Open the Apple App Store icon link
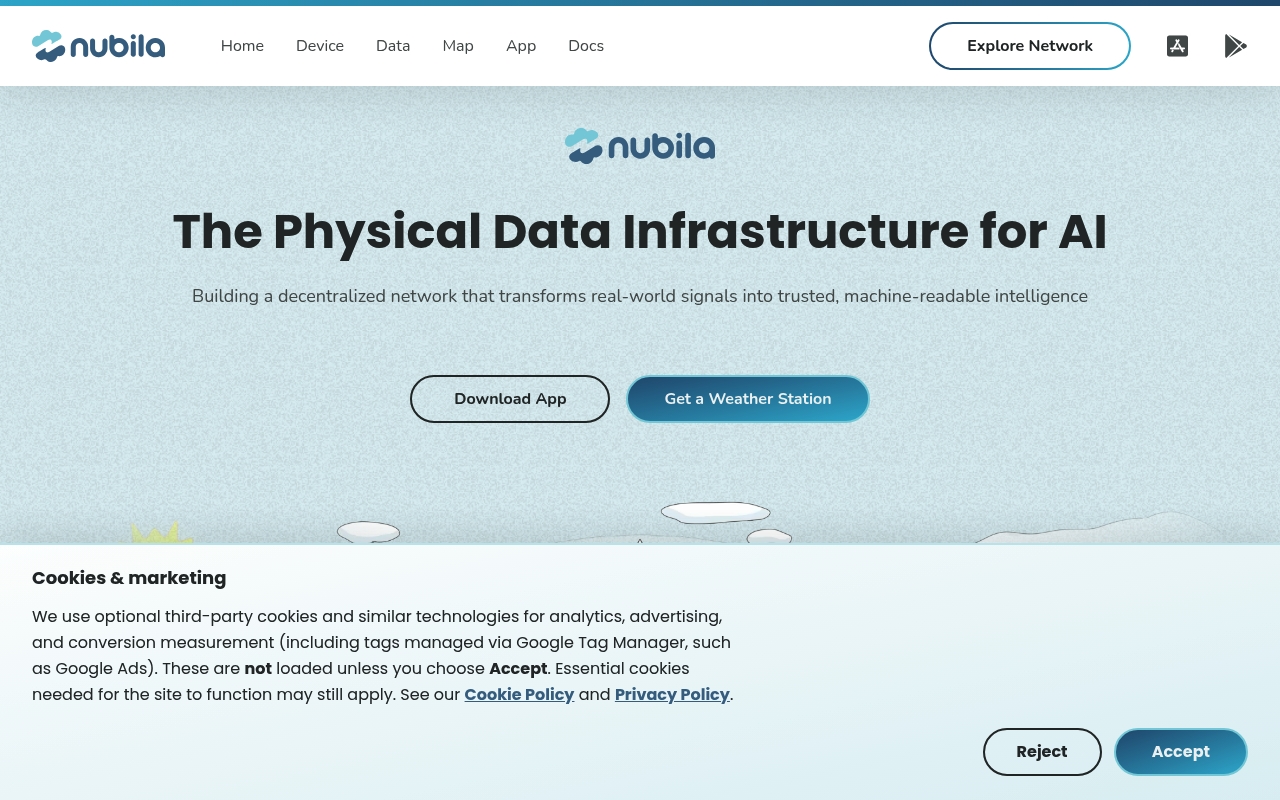 pos(1177,46)
